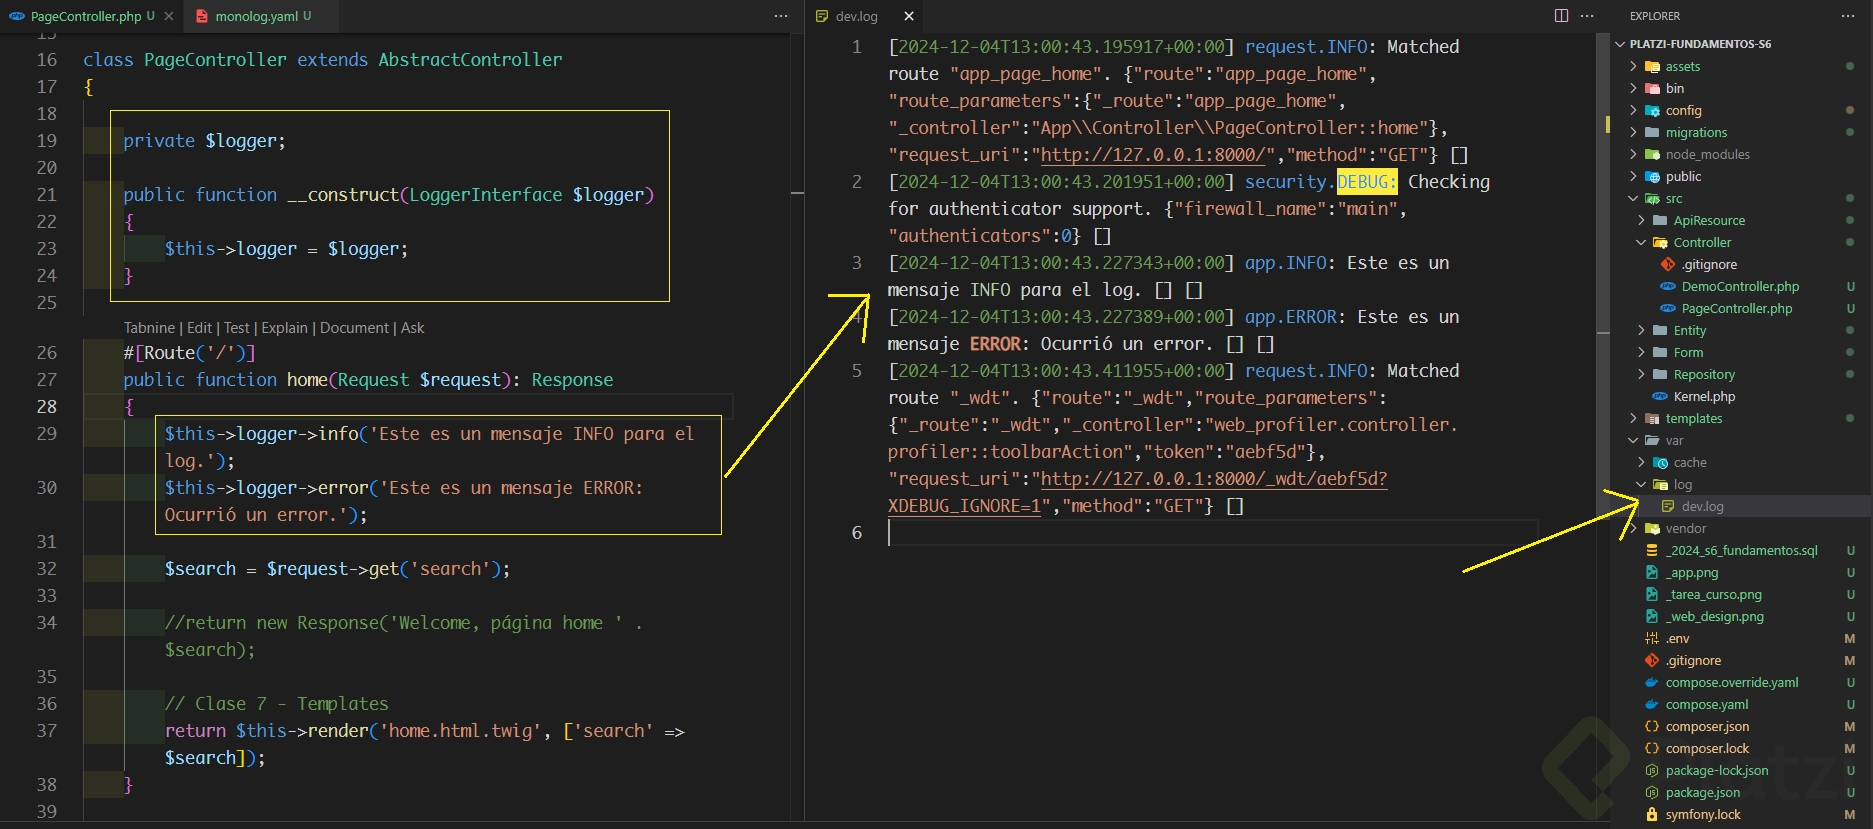Click the lock icon of symfony.lock
This screenshot has width=1873, height=829.
click(1652, 815)
